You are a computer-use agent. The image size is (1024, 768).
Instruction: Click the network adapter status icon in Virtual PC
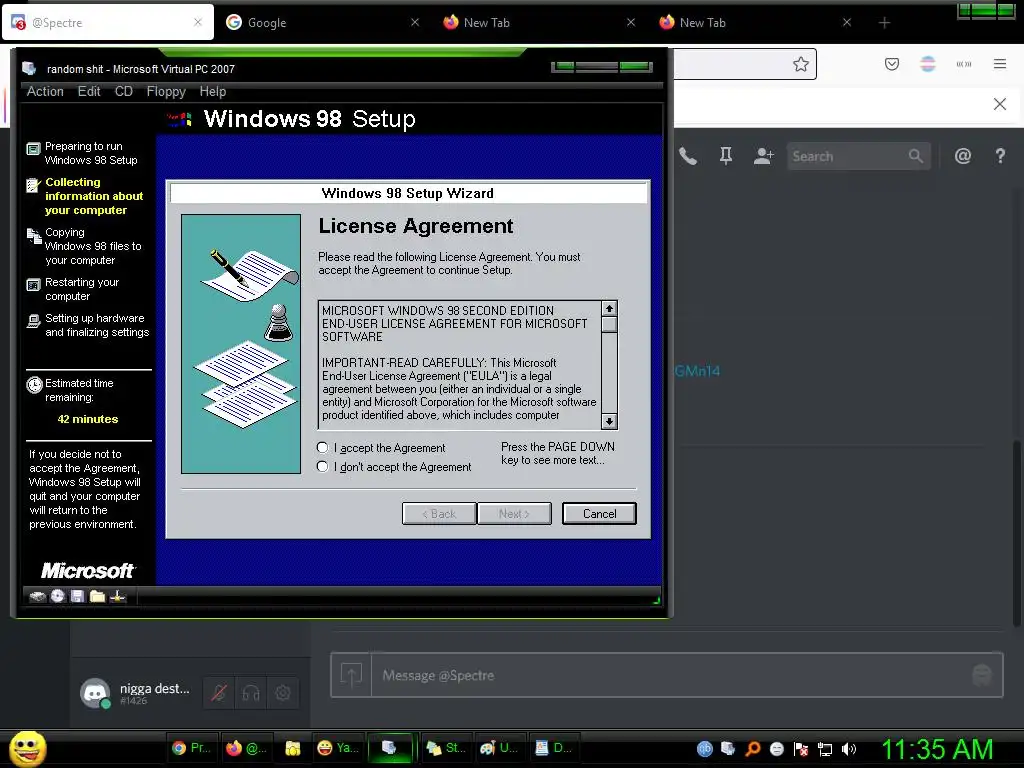118,596
